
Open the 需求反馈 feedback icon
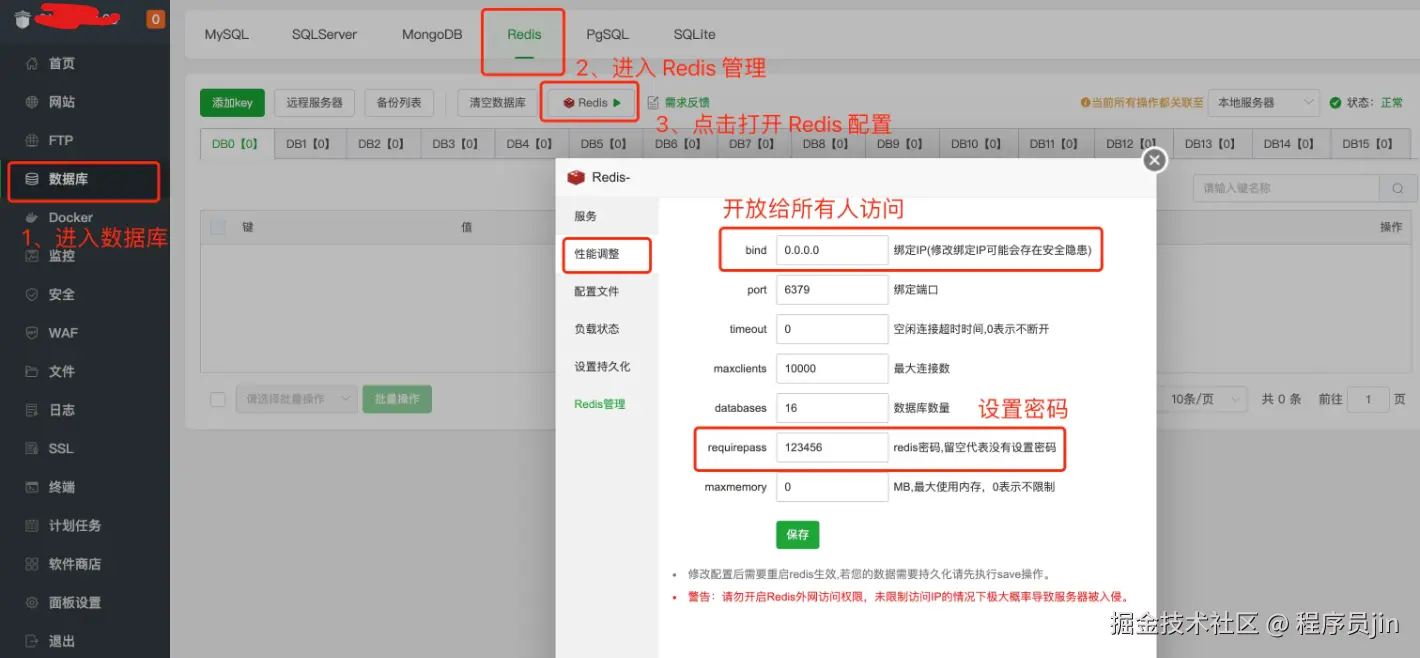(x=653, y=102)
